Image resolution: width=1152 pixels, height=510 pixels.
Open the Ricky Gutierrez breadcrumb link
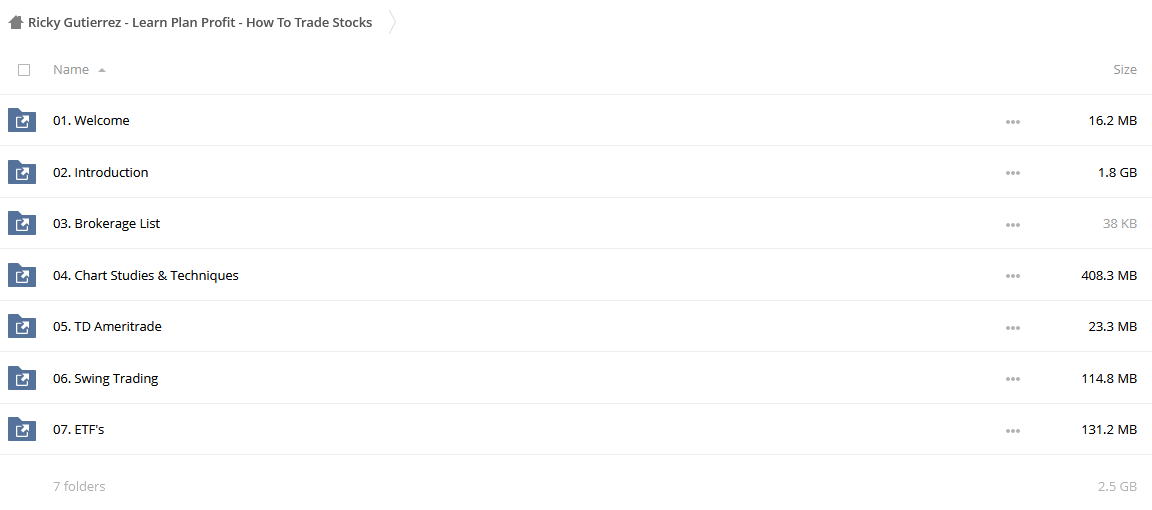click(200, 23)
